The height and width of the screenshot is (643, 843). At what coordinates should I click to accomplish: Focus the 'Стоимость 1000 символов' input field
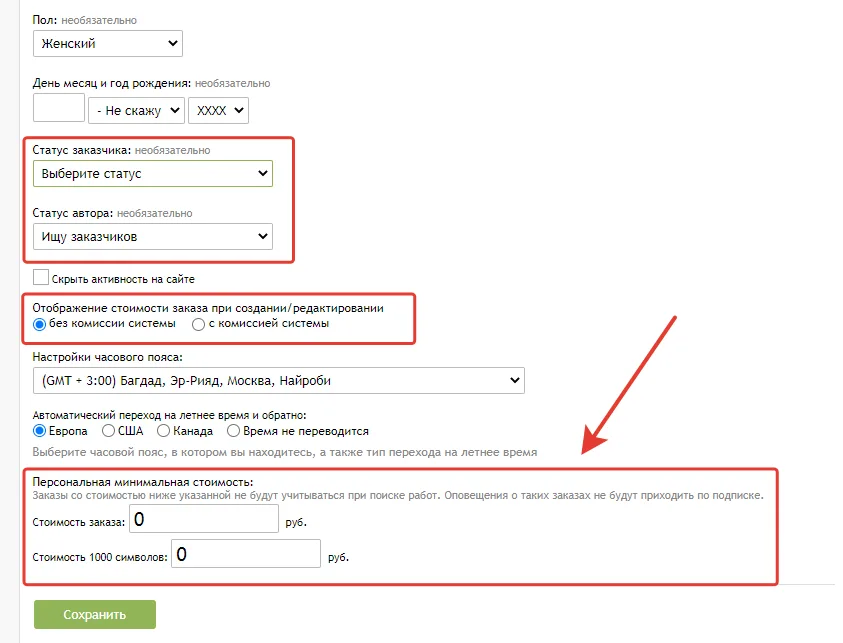click(245, 554)
